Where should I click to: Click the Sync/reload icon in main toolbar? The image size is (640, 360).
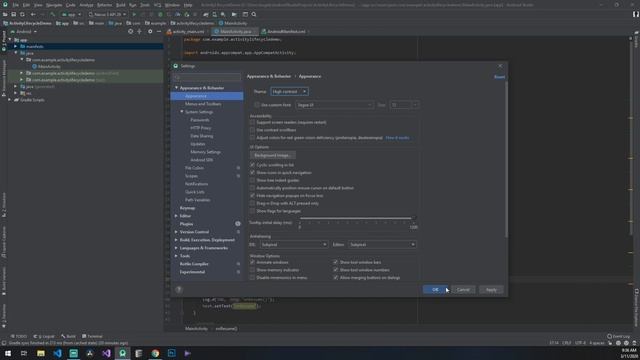point(22,14)
